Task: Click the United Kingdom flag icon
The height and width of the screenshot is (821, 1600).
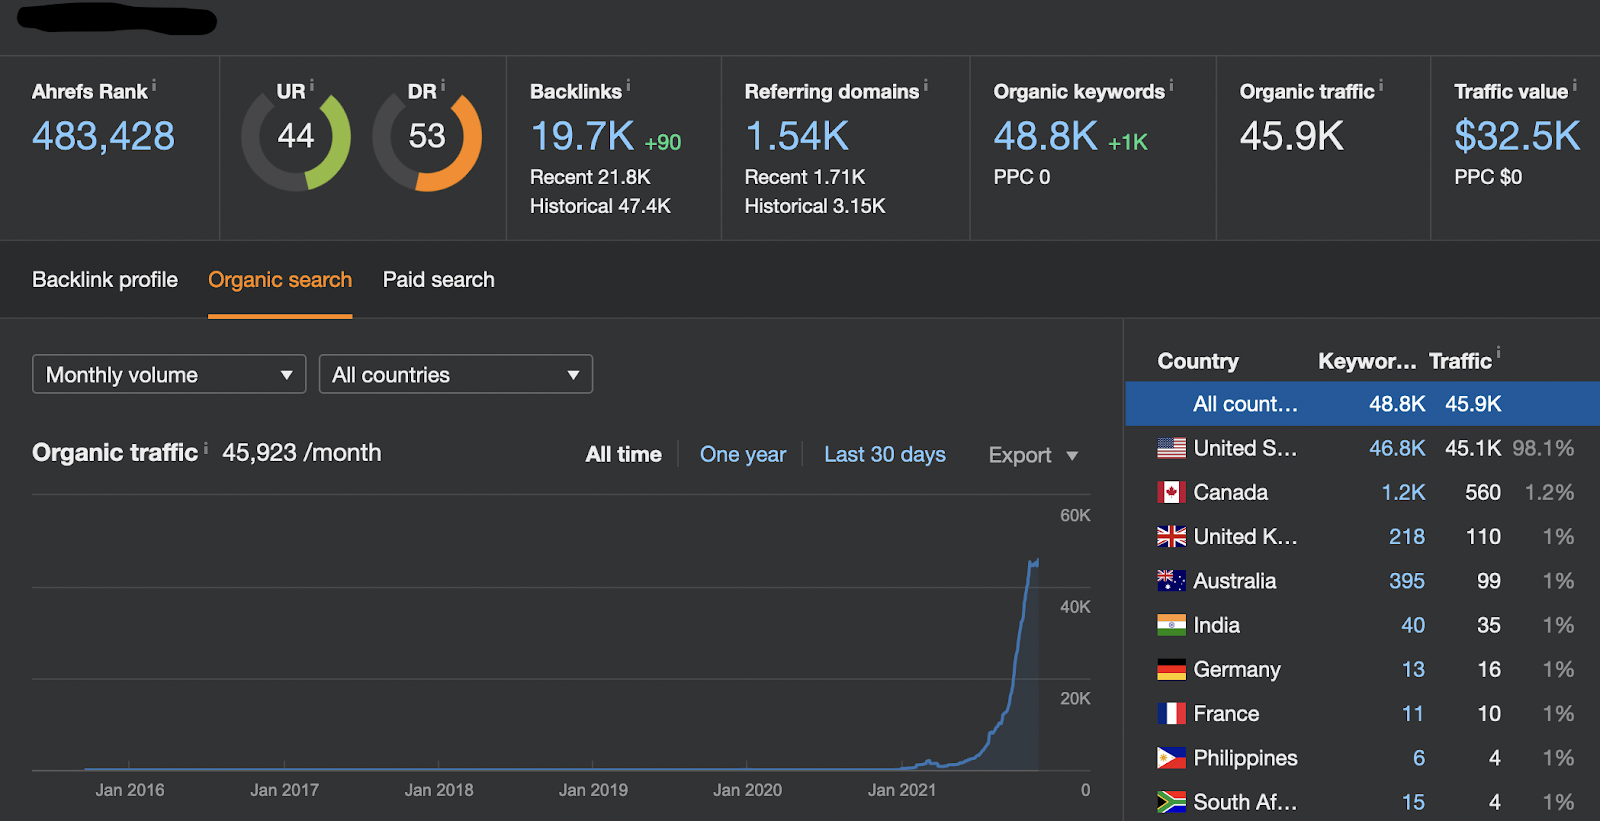Action: coord(1171,536)
